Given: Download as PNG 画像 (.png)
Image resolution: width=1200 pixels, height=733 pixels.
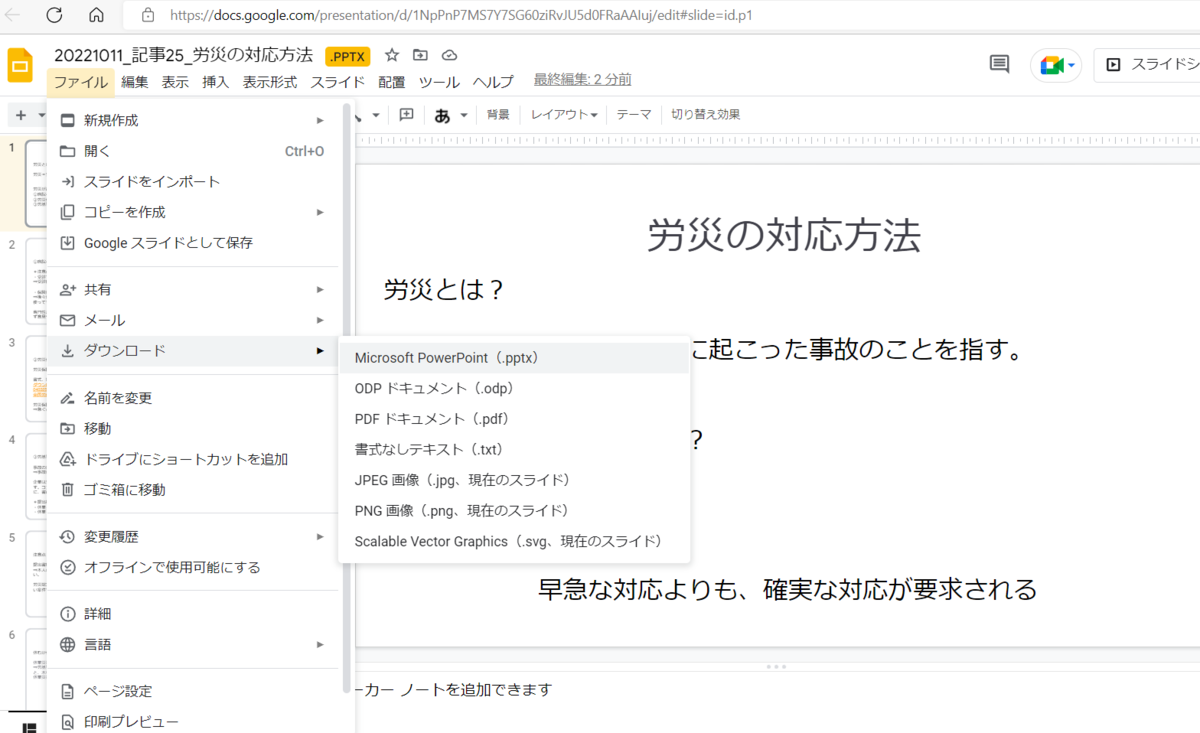Looking at the screenshot, I should click(x=514, y=511).
